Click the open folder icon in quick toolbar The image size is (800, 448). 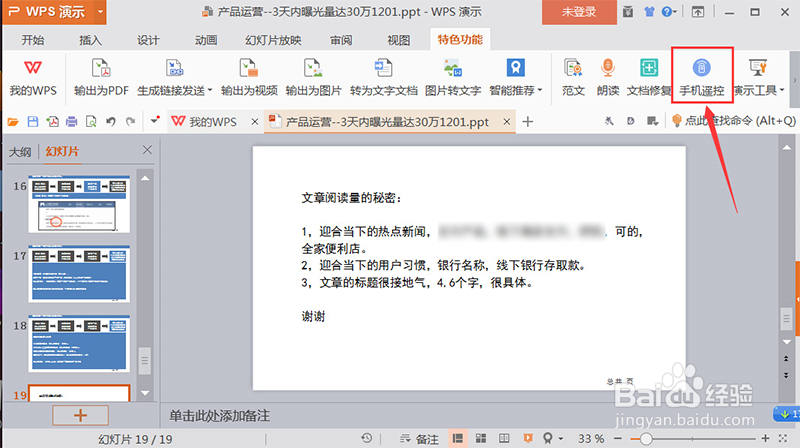point(13,121)
